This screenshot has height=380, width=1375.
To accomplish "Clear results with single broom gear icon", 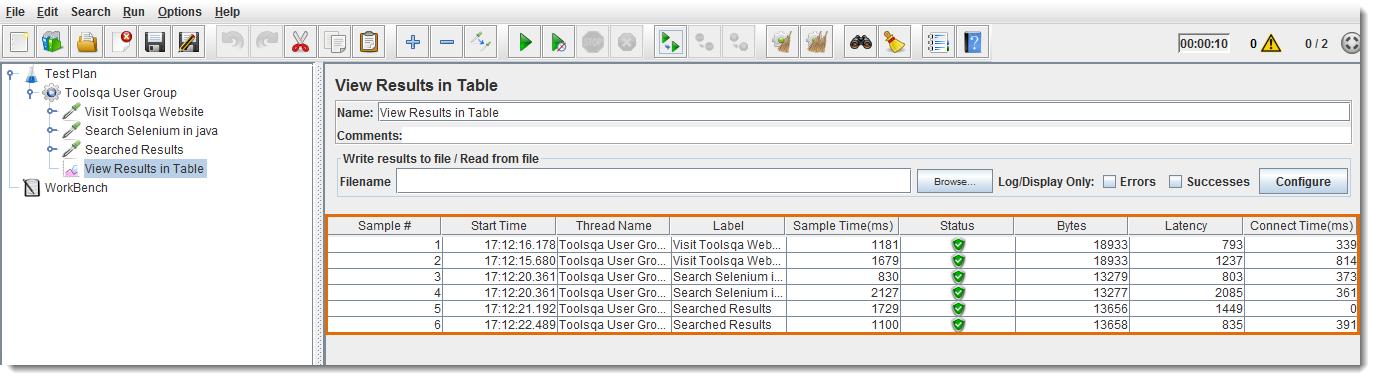I will click(x=783, y=43).
